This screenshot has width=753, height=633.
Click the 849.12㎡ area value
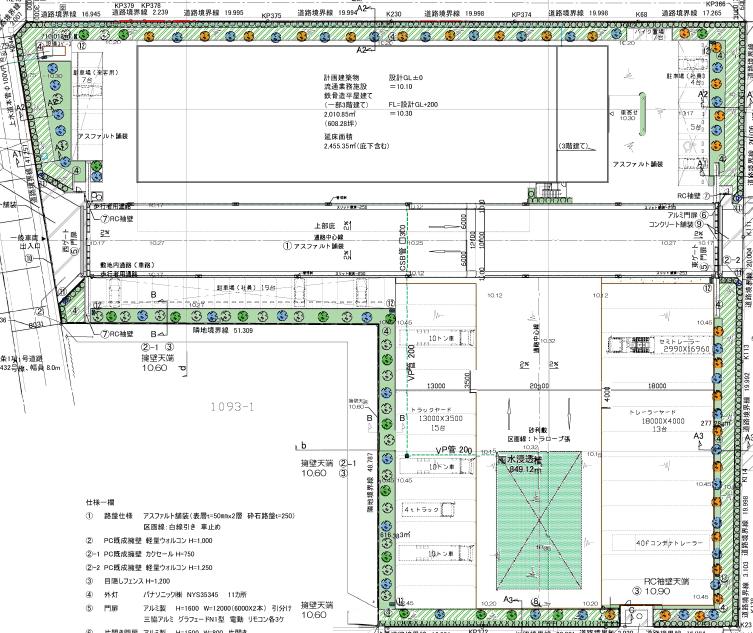point(524,470)
